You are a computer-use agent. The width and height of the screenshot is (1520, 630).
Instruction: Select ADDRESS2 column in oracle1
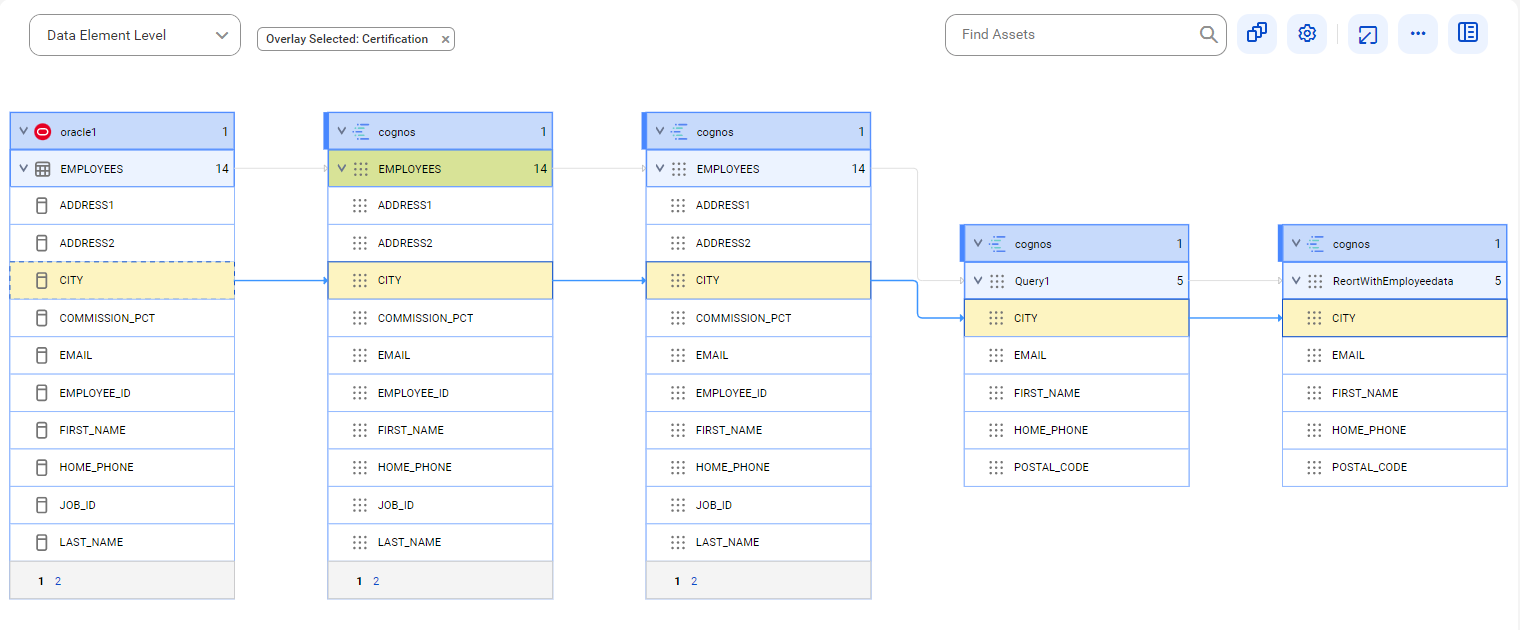(x=122, y=243)
